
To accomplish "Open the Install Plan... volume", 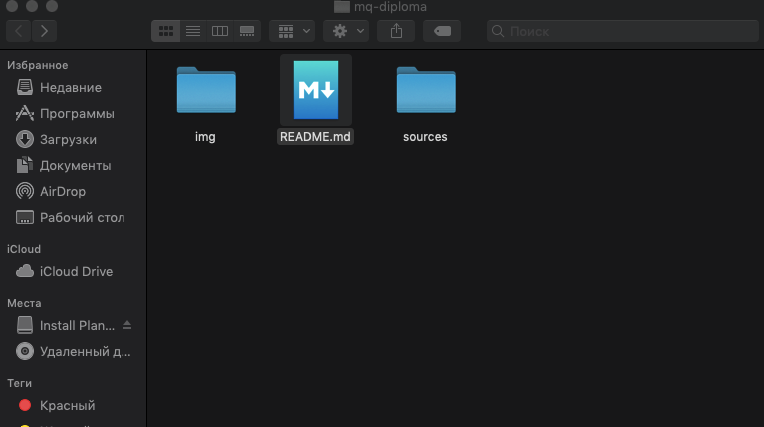I will (66, 326).
